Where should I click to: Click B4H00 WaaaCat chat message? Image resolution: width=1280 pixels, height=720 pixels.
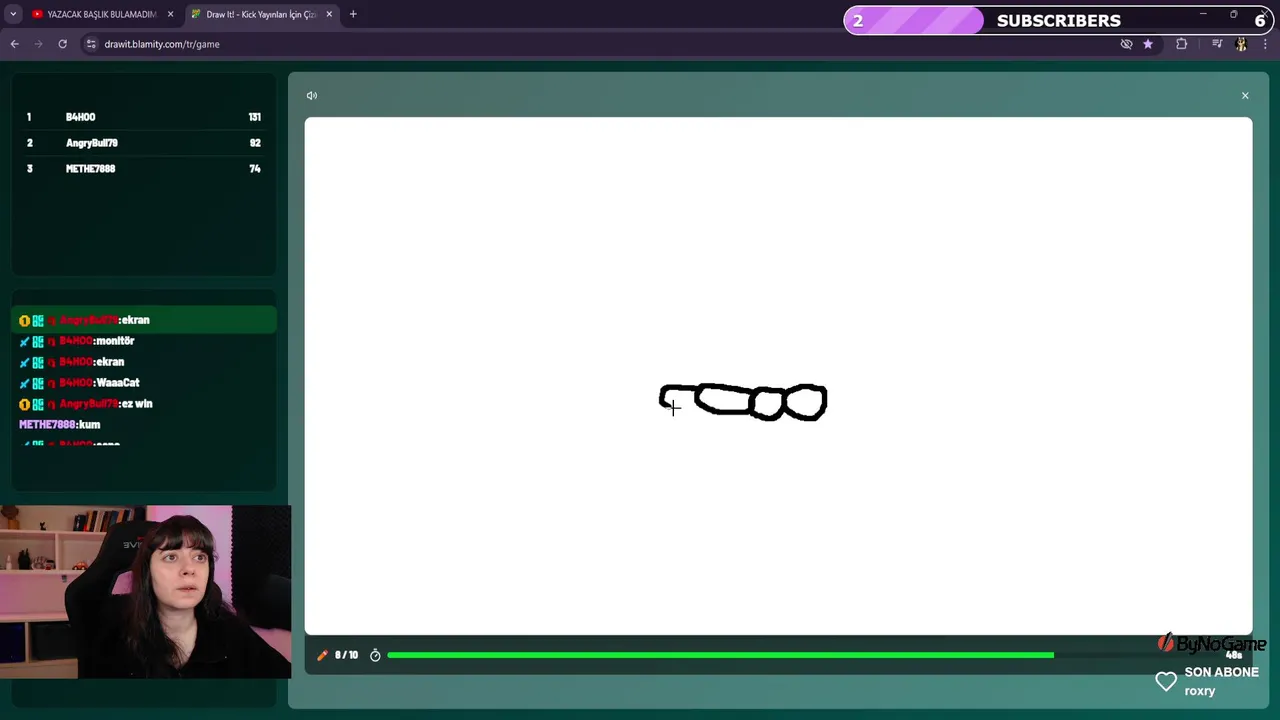point(79,383)
